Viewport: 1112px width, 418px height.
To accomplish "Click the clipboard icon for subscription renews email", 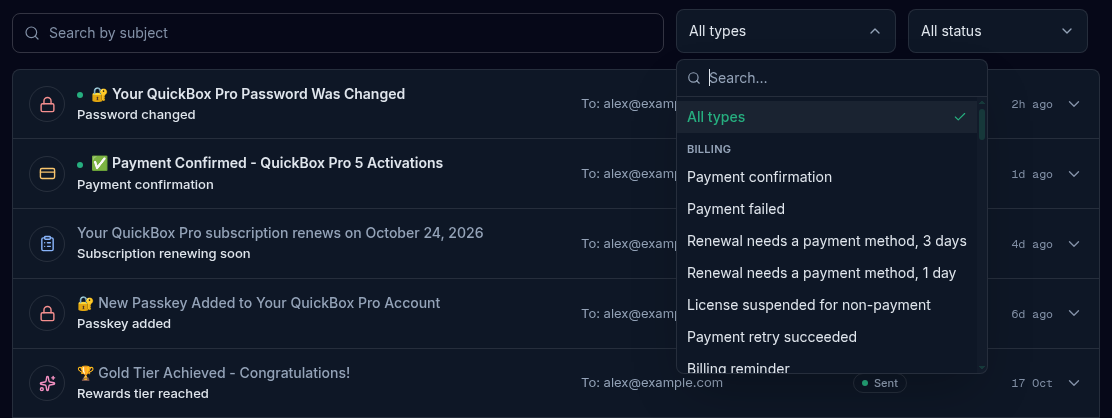I will 48,243.
